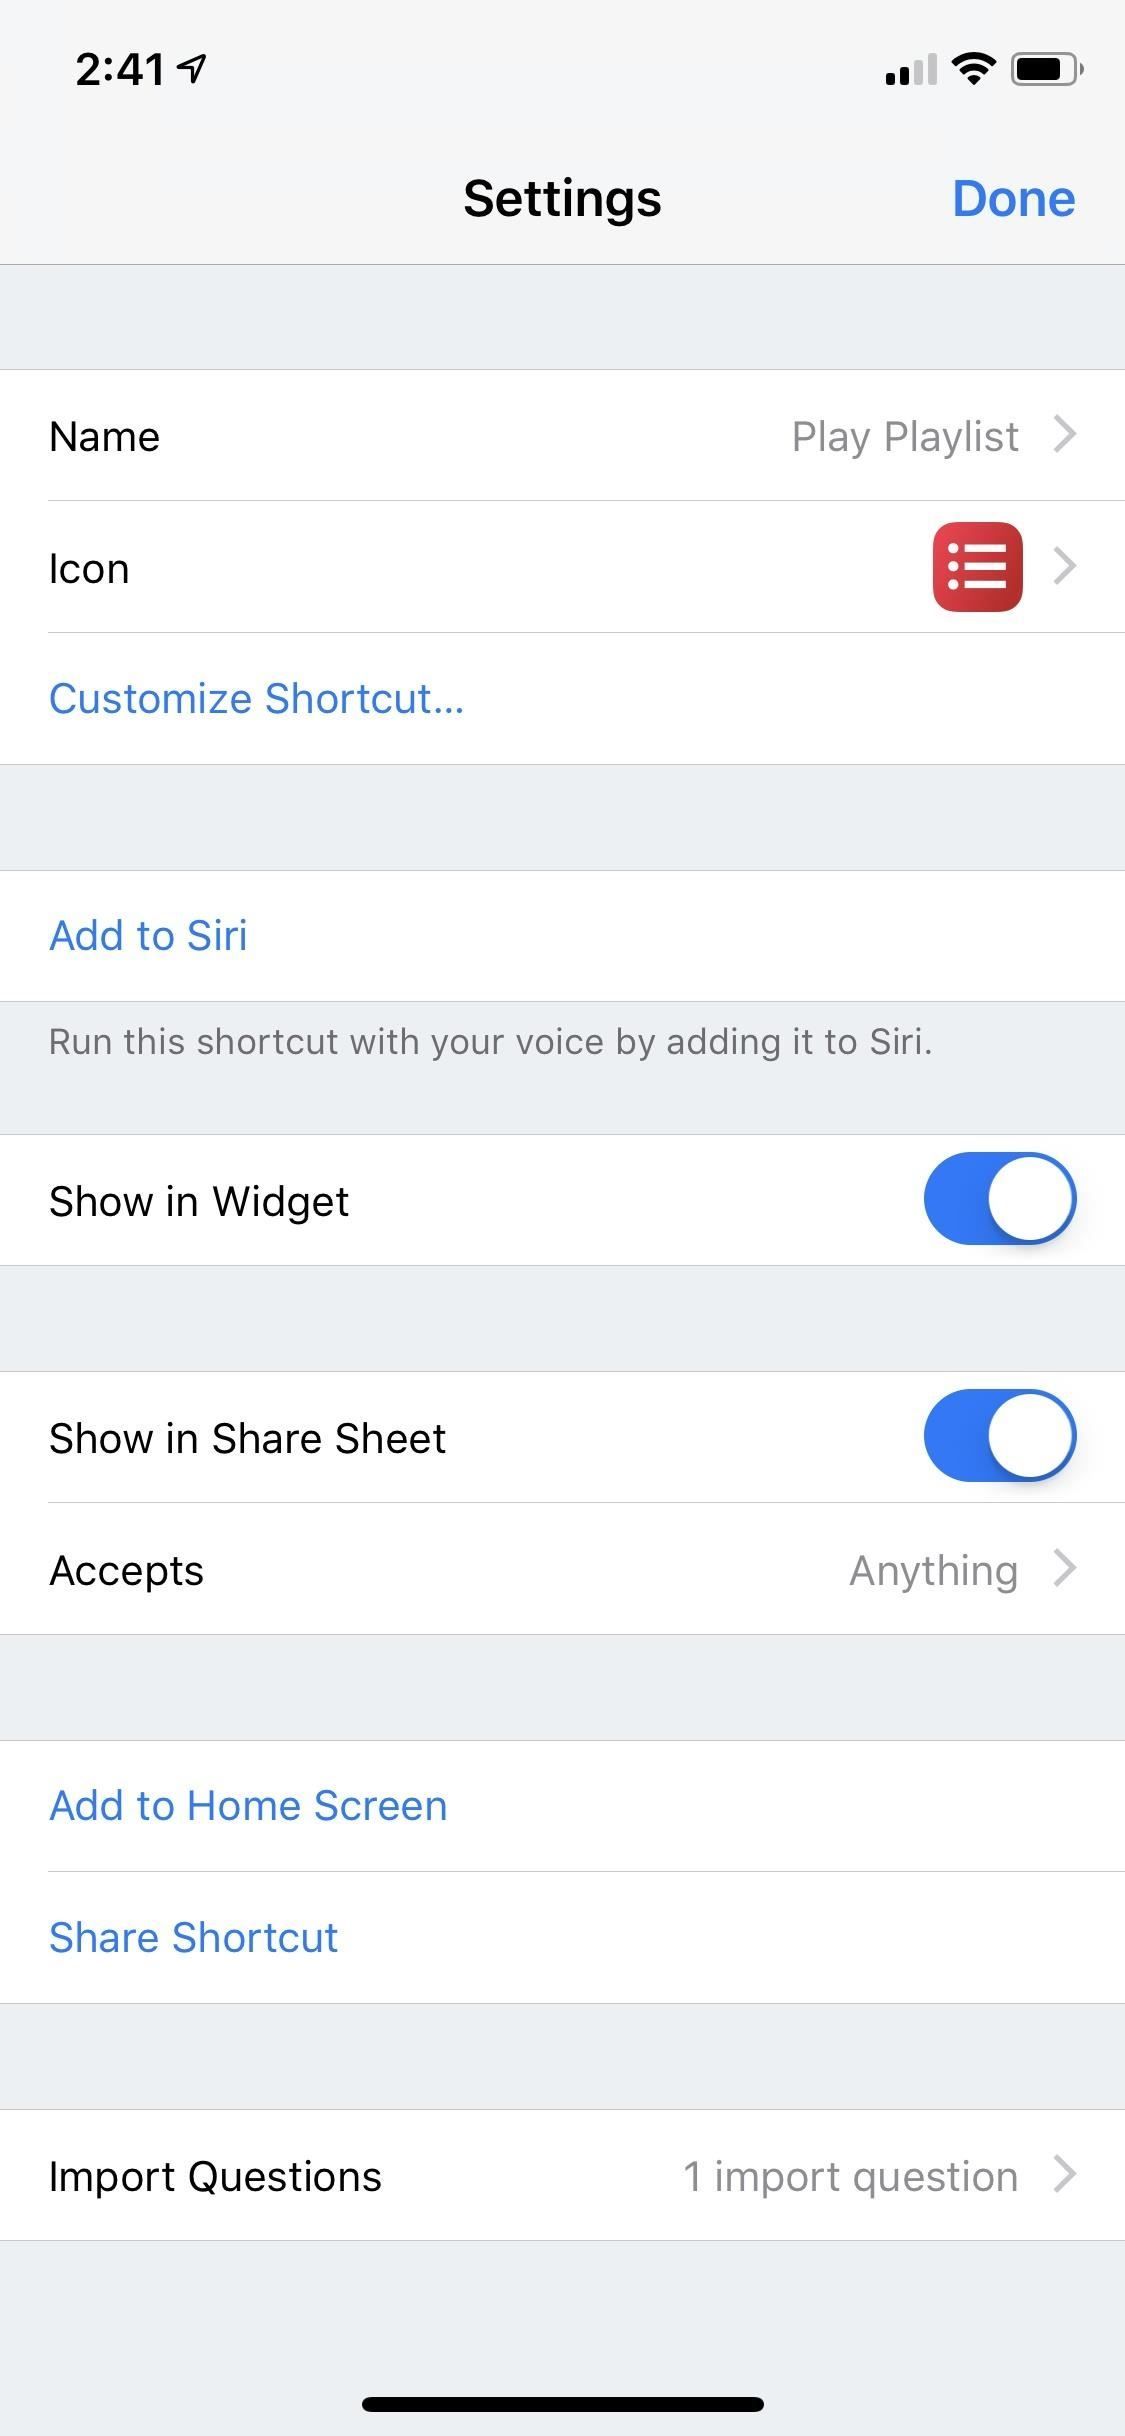This screenshot has width=1125, height=2436.
Task: Tap the Anything value for Accepts
Action: click(x=933, y=1570)
